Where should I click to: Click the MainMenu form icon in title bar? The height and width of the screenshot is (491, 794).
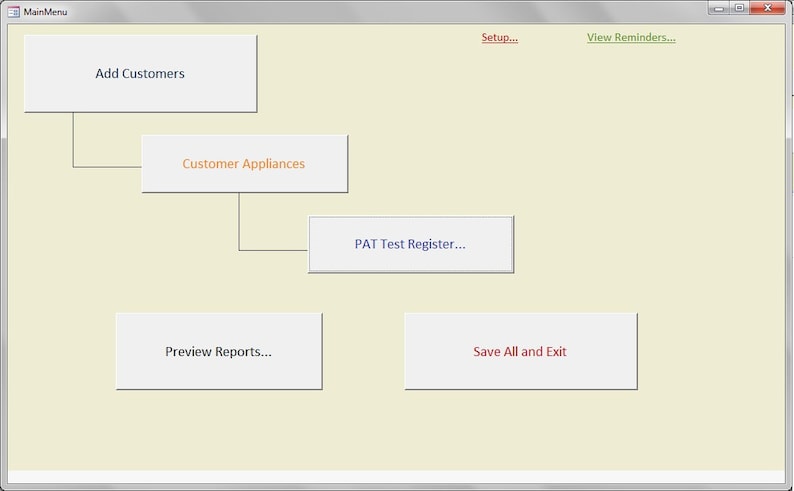14,12
